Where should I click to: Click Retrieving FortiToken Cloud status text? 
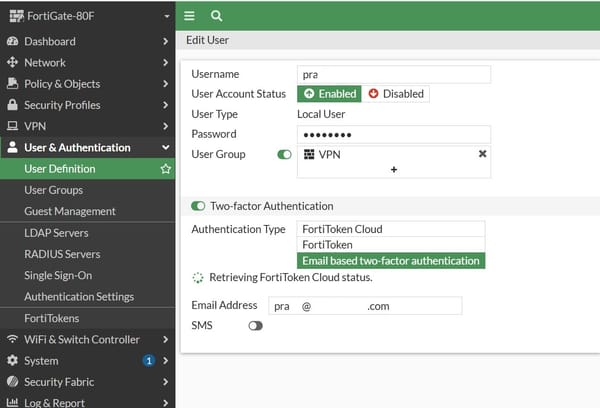coord(291,277)
